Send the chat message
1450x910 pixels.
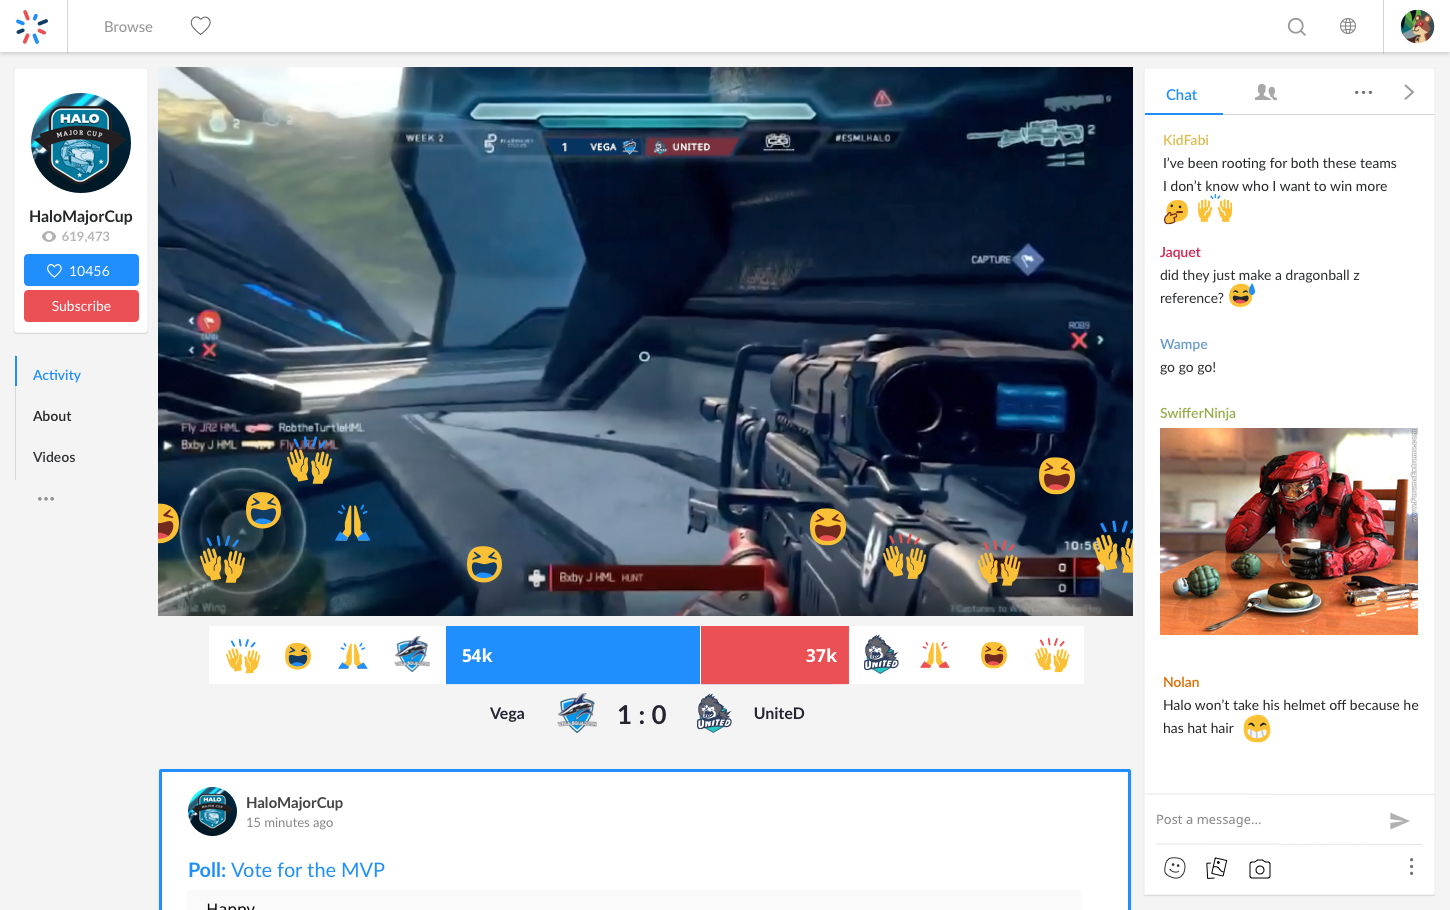(1399, 821)
